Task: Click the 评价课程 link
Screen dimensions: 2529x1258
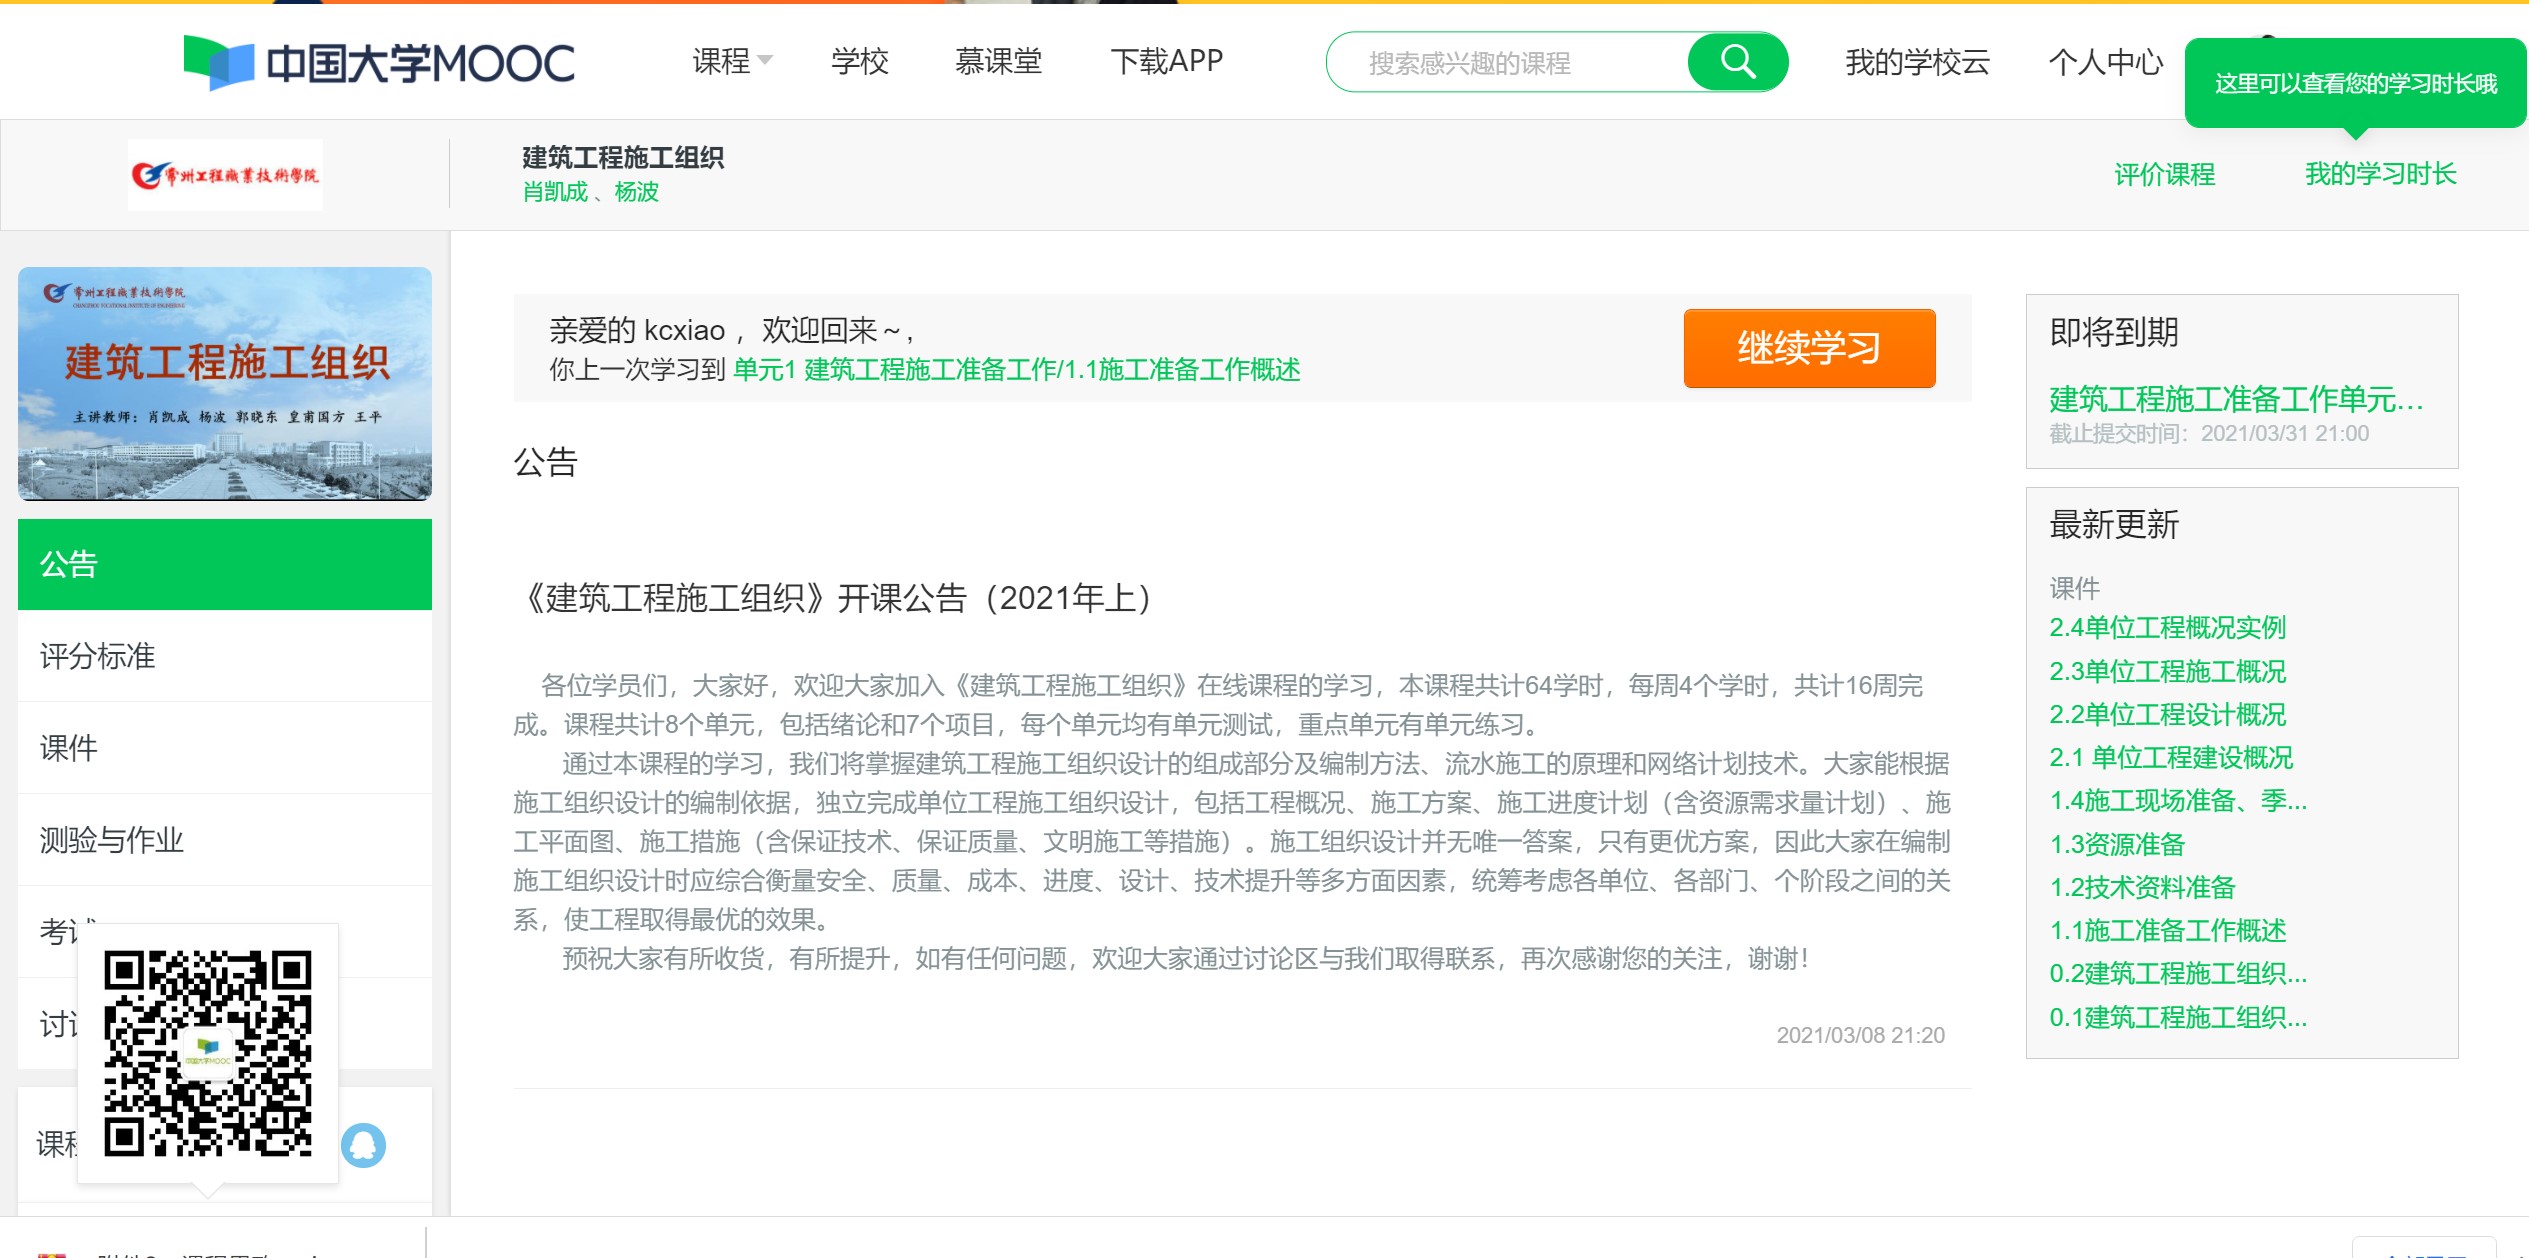Action: click(2164, 175)
